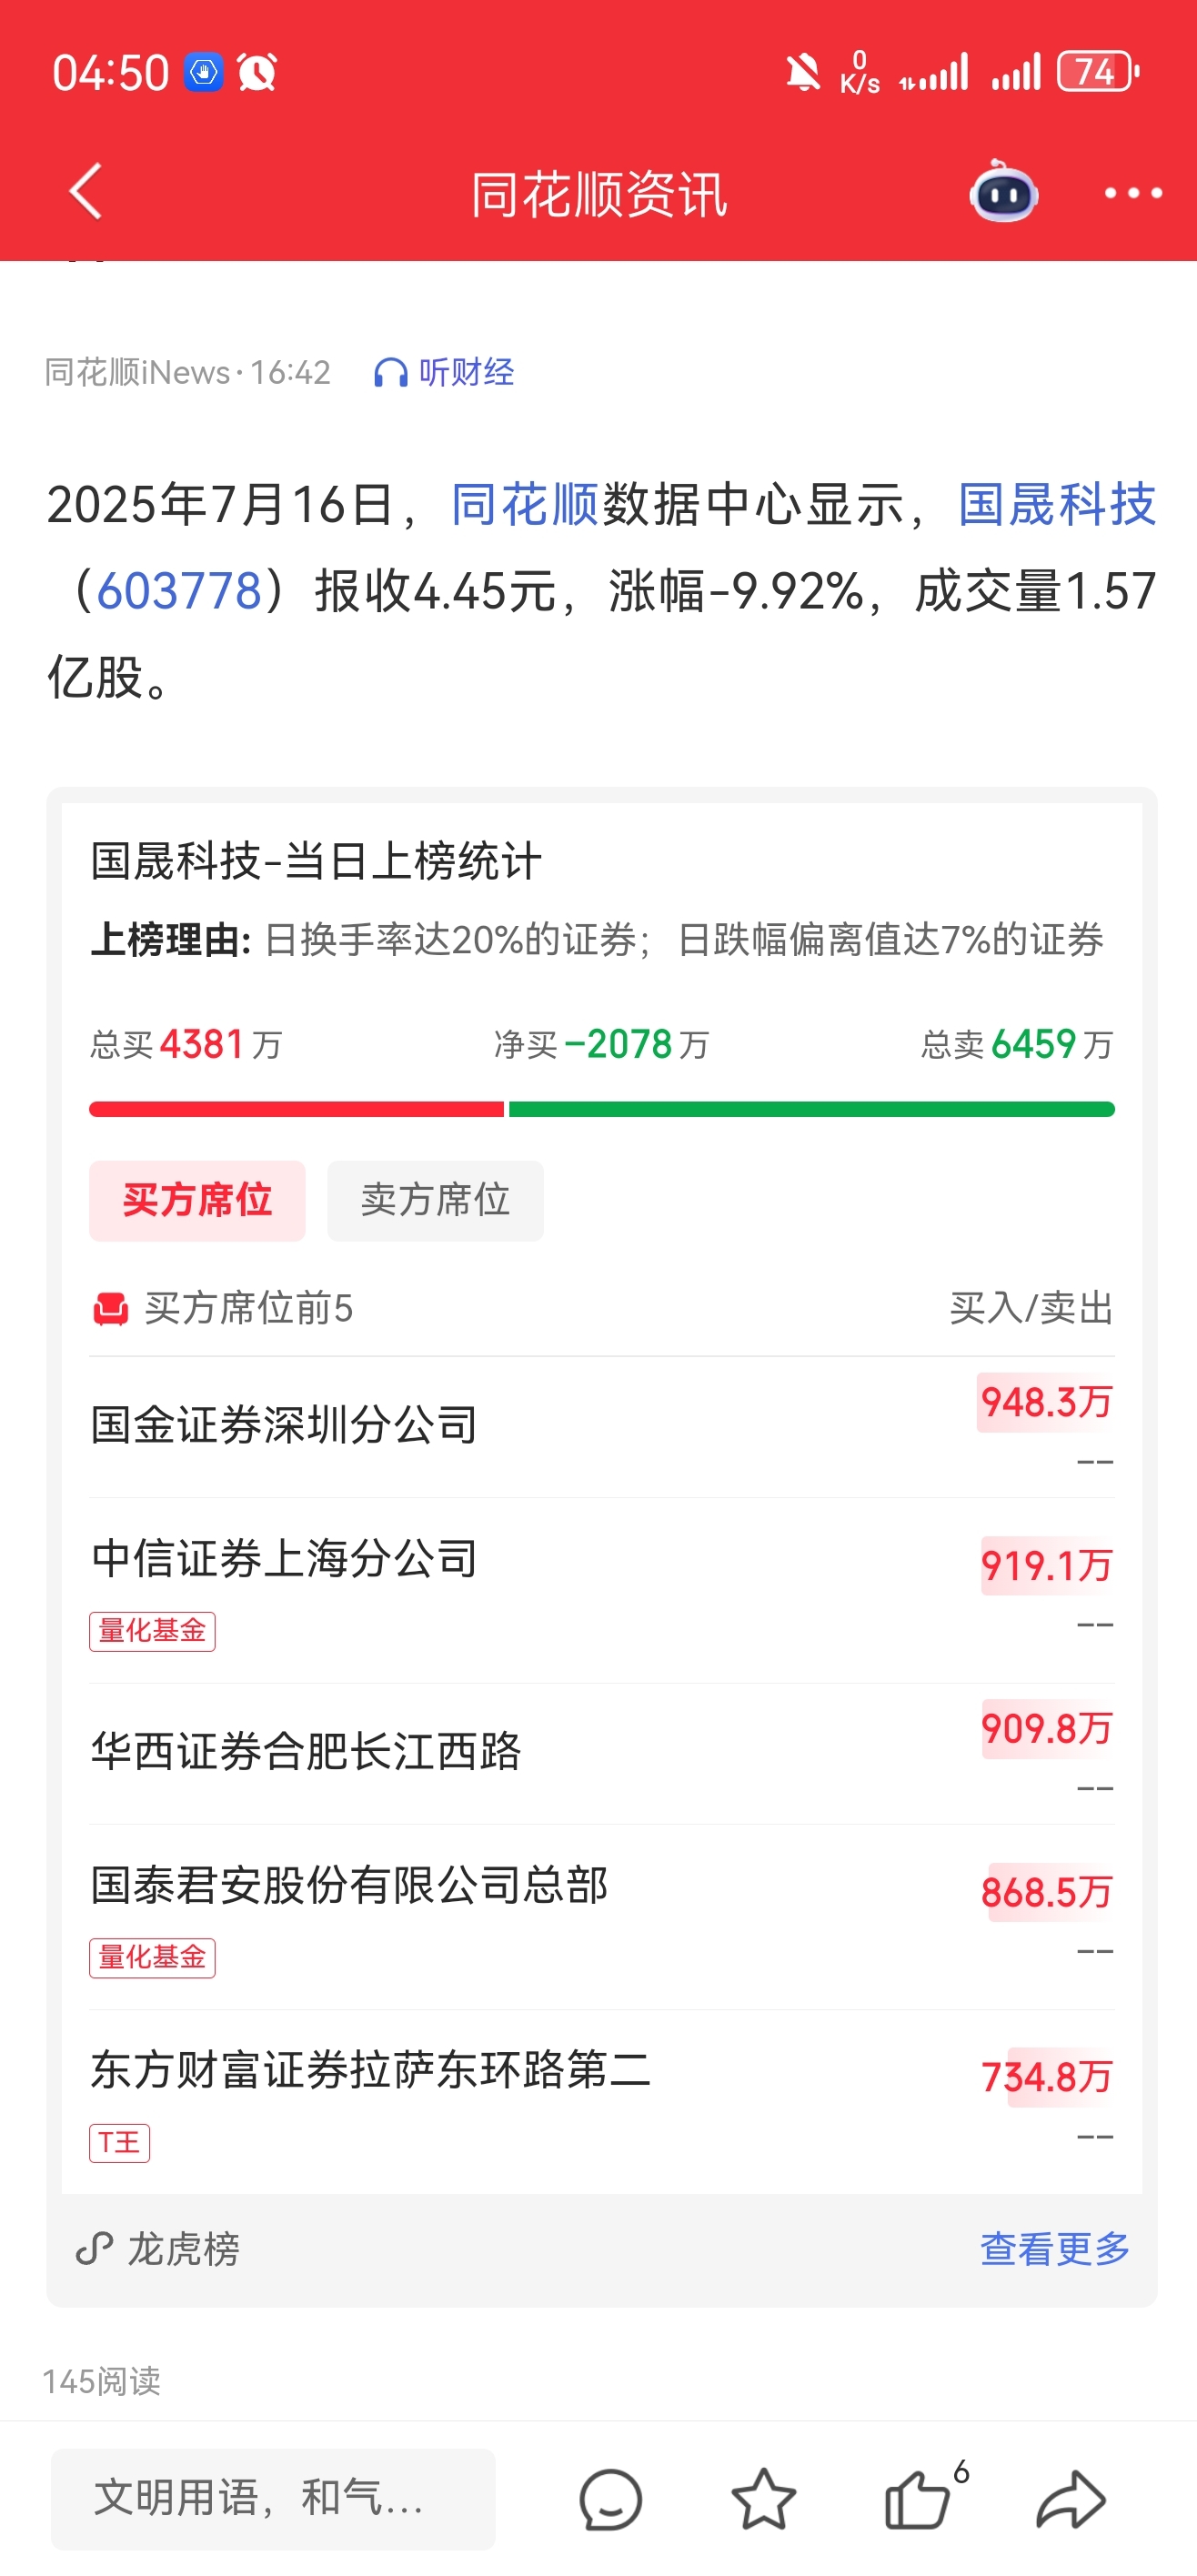Viewport: 1197px width, 2576px height.
Task: Open the comments bubble icon
Action: tap(610, 2500)
